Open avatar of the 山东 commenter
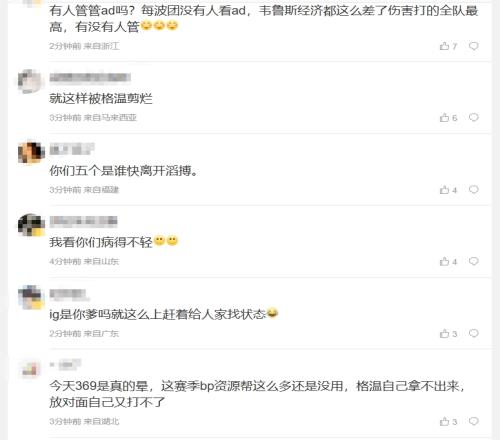Viewport: 500px width, 440px height. click(x=31, y=225)
